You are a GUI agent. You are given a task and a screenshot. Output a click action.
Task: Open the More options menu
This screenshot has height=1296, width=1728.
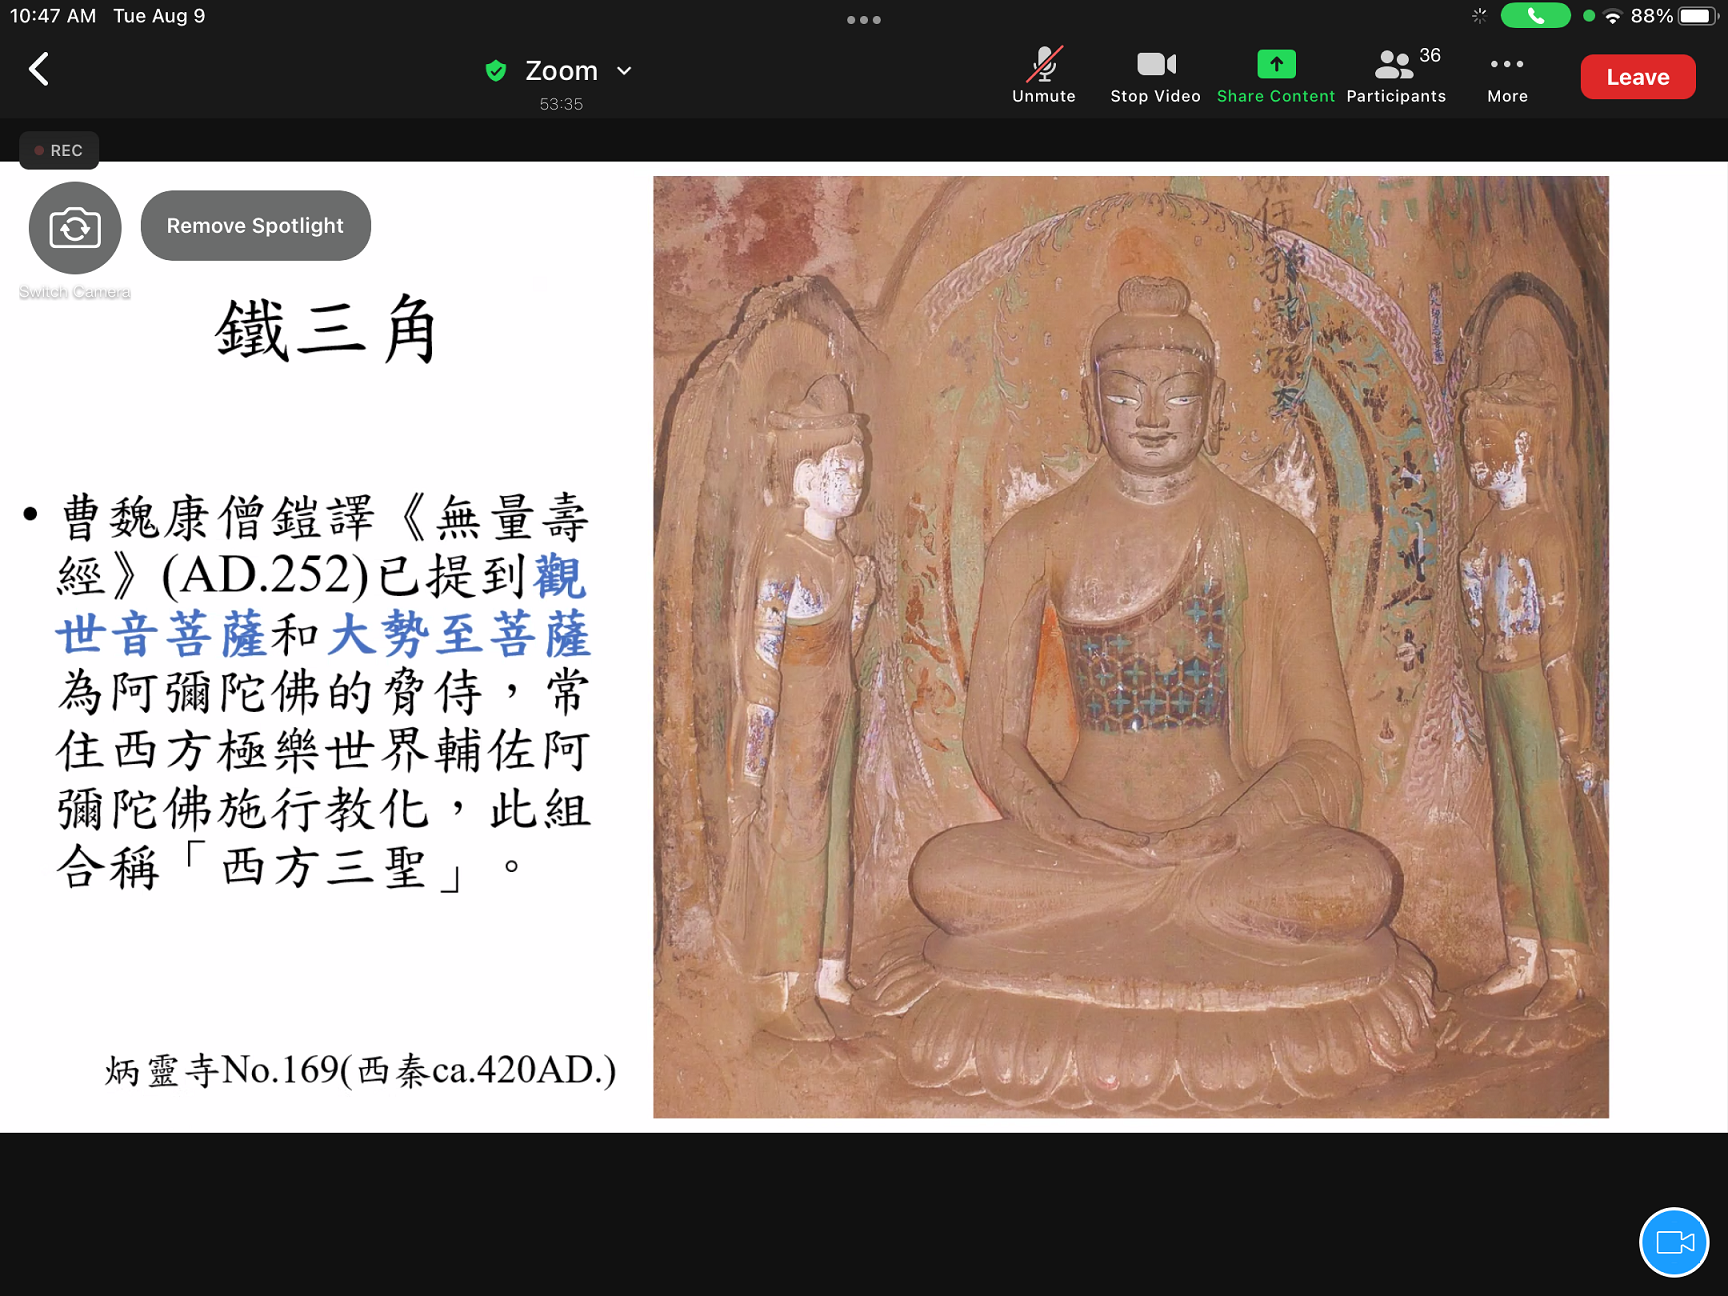[x=1507, y=76]
